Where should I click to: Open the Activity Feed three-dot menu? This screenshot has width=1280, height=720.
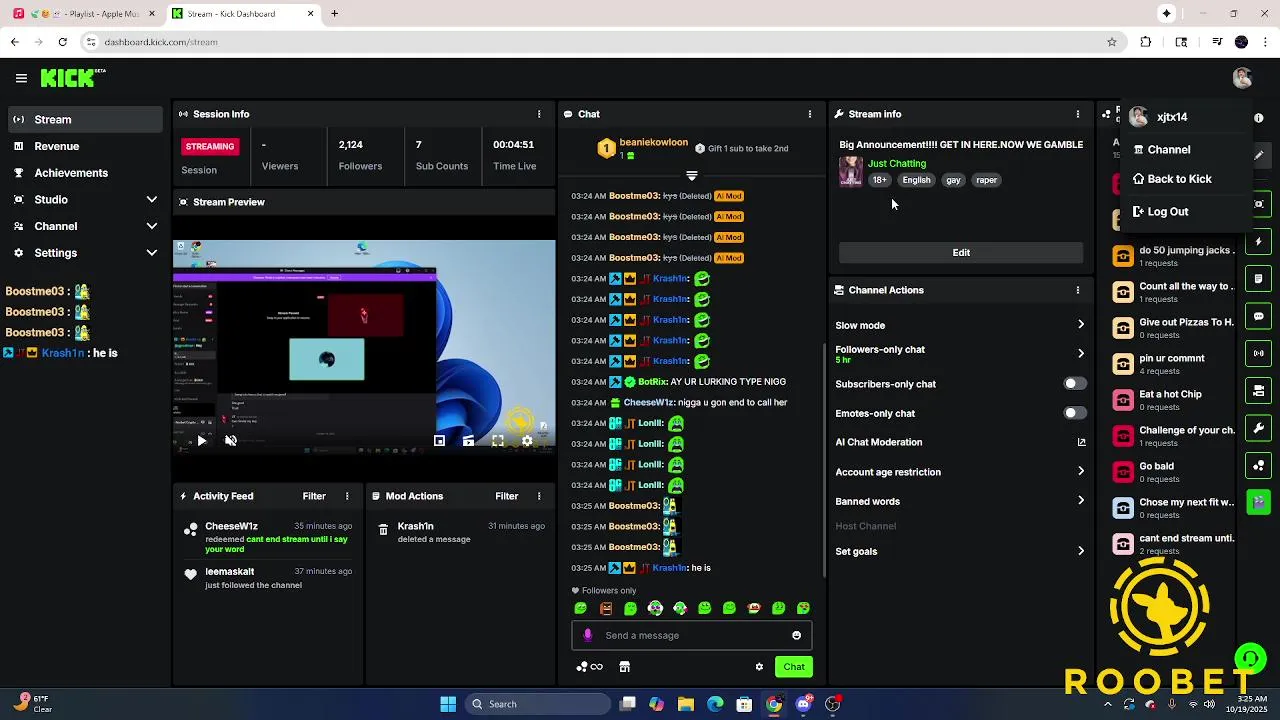tap(347, 496)
